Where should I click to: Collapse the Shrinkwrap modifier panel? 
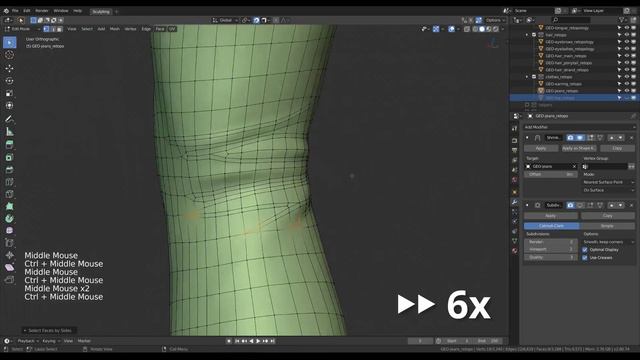pos(527,138)
